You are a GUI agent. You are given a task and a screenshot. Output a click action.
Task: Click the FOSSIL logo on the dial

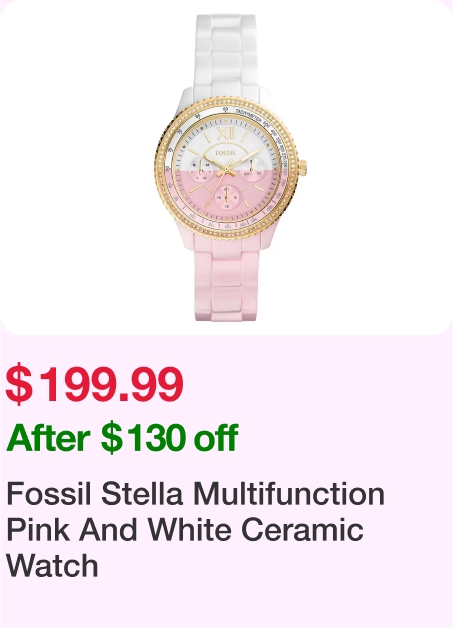(x=226, y=153)
